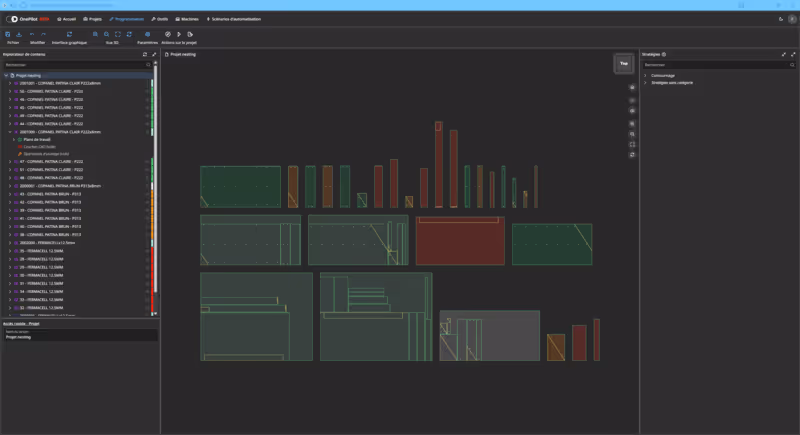The height and width of the screenshot is (435, 800).
Task: Click the Top view cube
Action: tap(623, 63)
